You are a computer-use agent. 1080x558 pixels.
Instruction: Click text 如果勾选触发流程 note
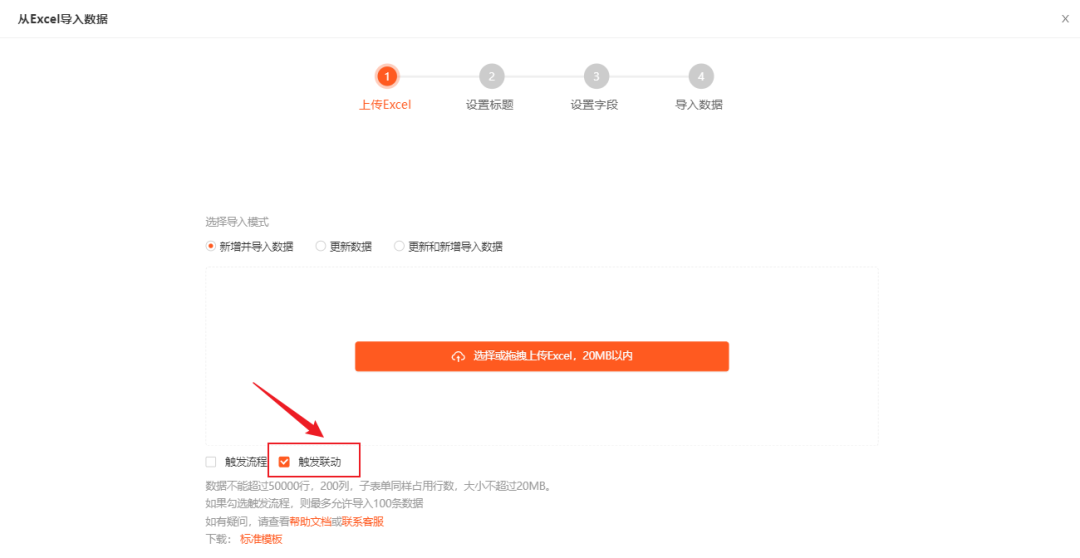[x=314, y=504]
